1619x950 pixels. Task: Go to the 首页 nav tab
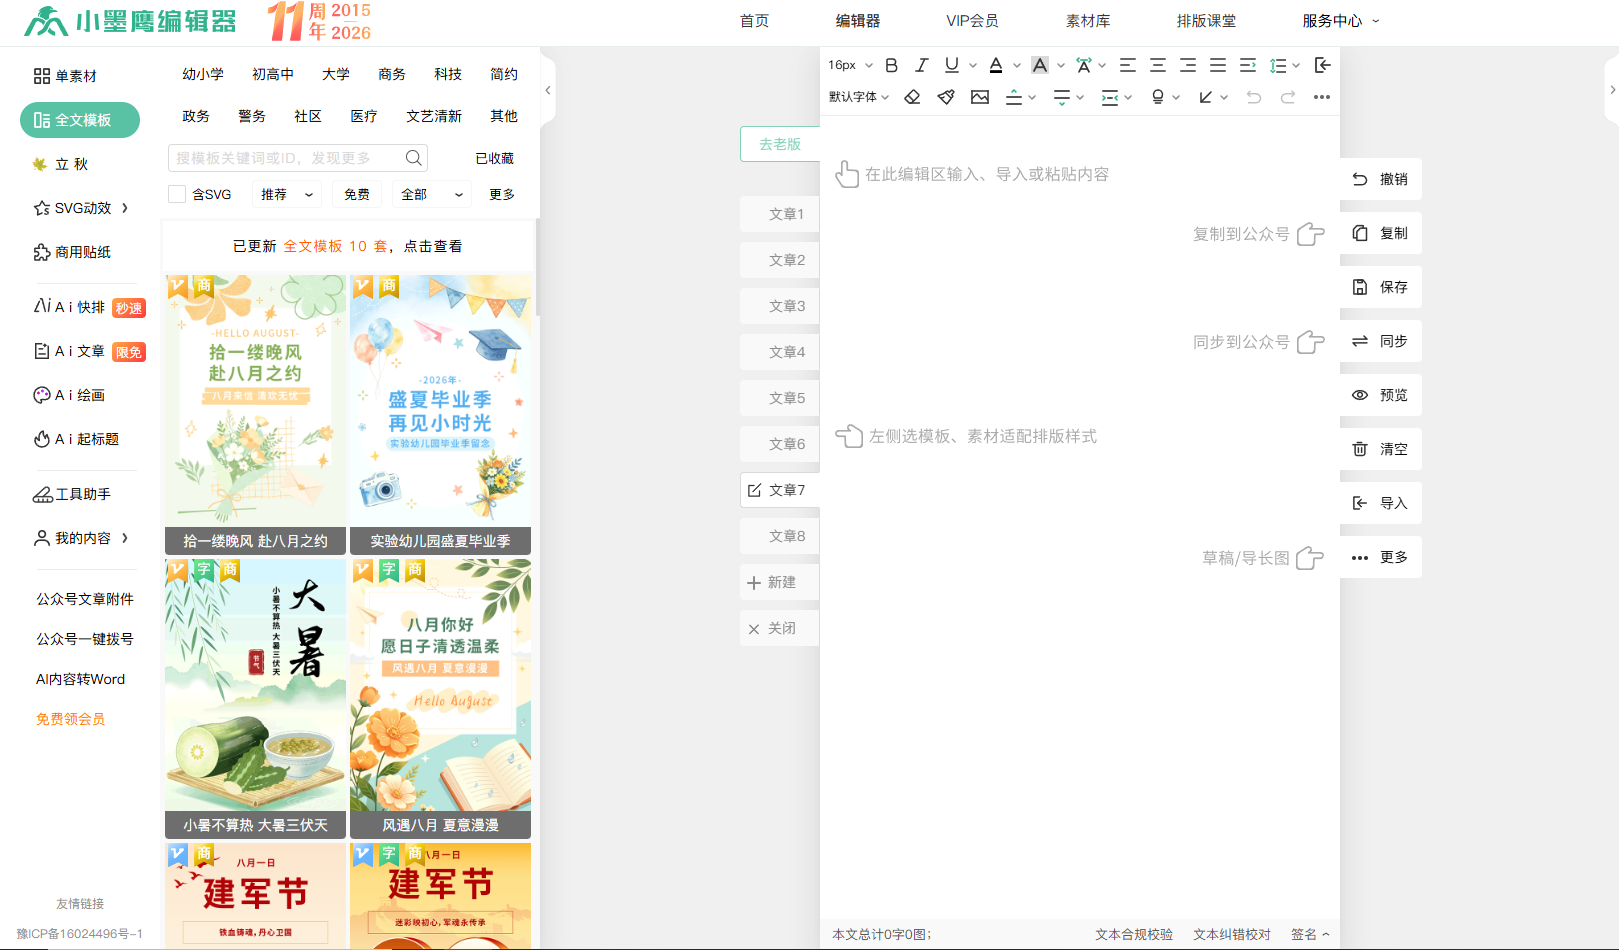pos(754,21)
